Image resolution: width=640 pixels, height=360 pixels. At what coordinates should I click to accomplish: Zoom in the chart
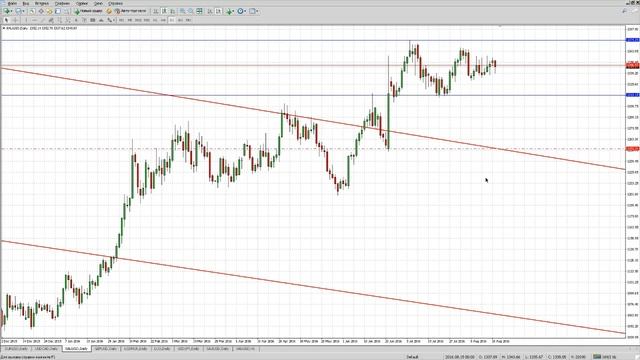point(182,11)
